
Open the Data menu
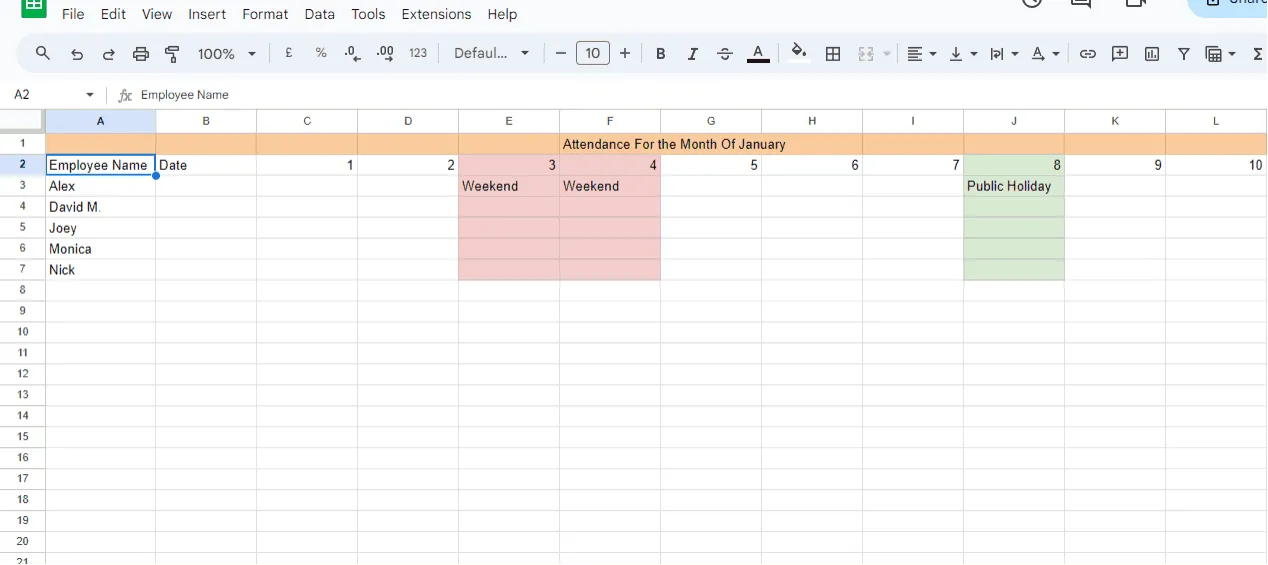coord(320,14)
